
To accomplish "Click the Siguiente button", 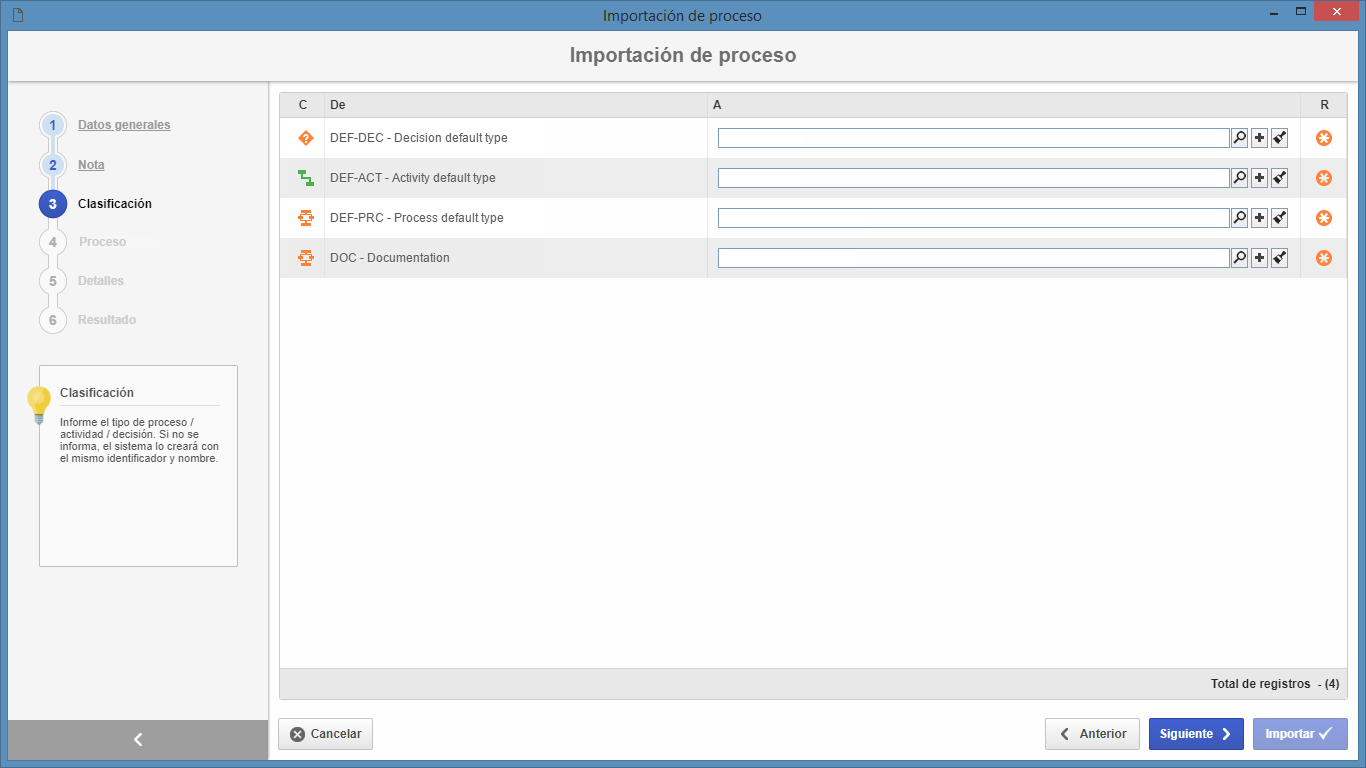I will [x=1196, y=734].
